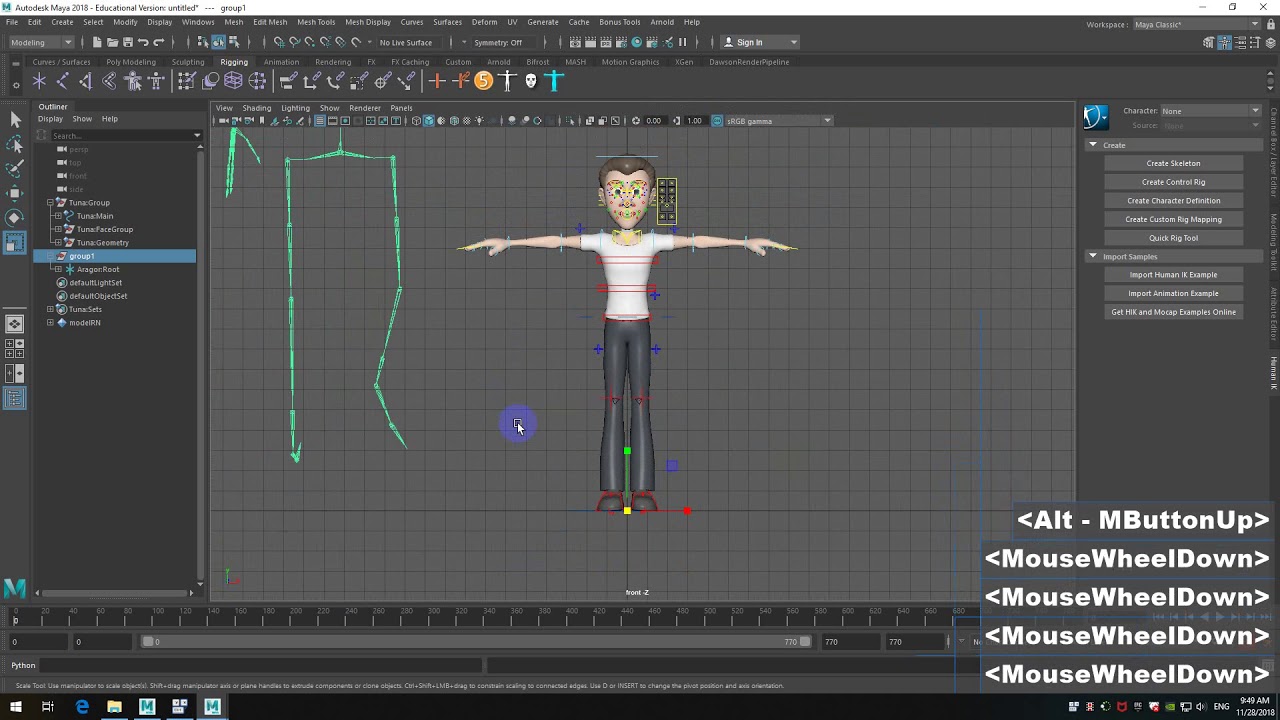Viewport: 1280px width, 720px height.
Task: Open the Outliner Display menu
Action: [50, 119]
